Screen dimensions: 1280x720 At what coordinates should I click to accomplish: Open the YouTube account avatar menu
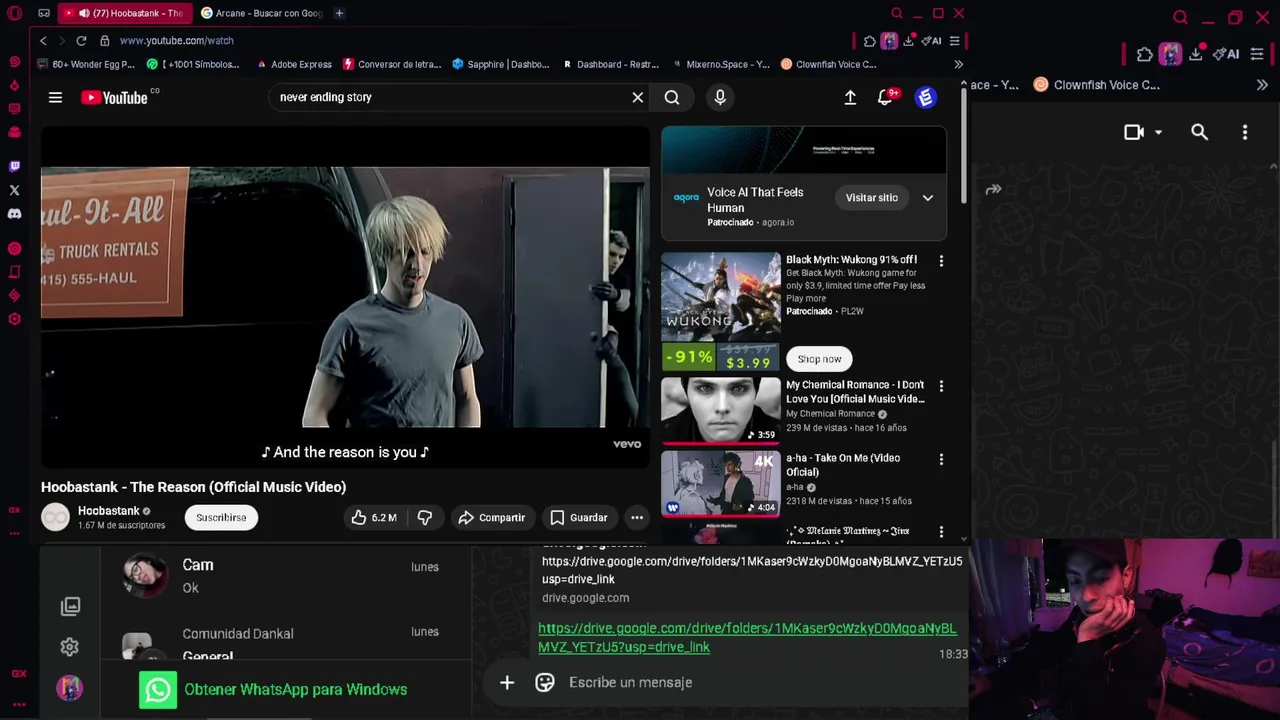[x=926, y=97]
